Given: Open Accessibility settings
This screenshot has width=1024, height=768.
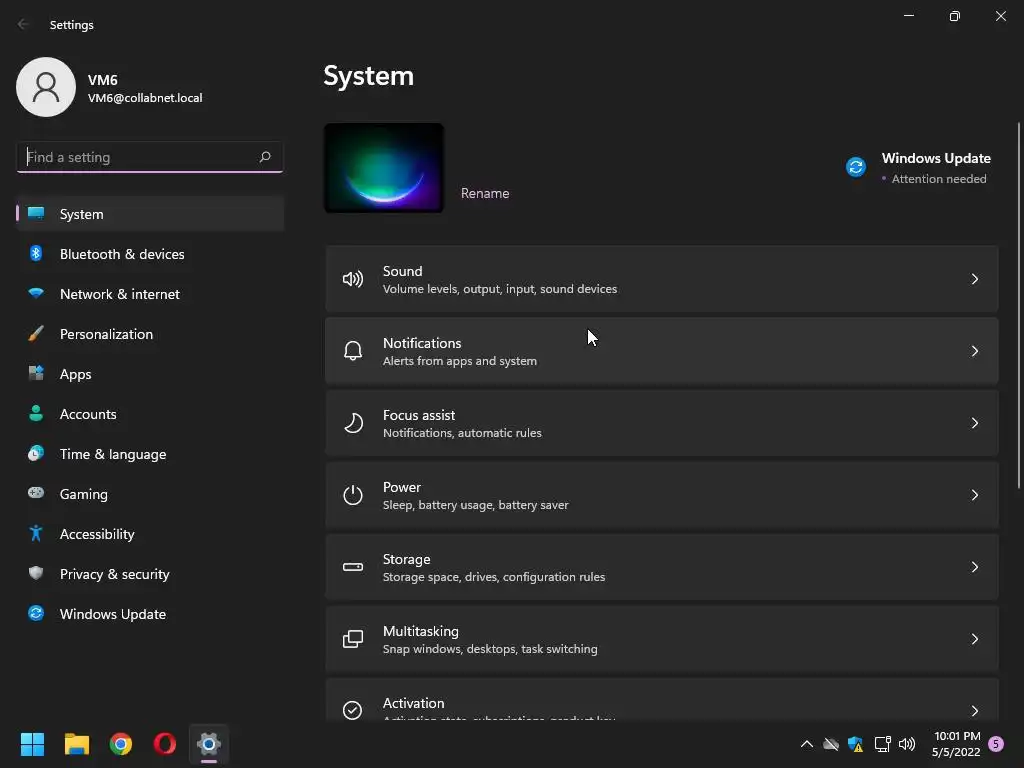Looking at the screenshot, I should point(150,534).
